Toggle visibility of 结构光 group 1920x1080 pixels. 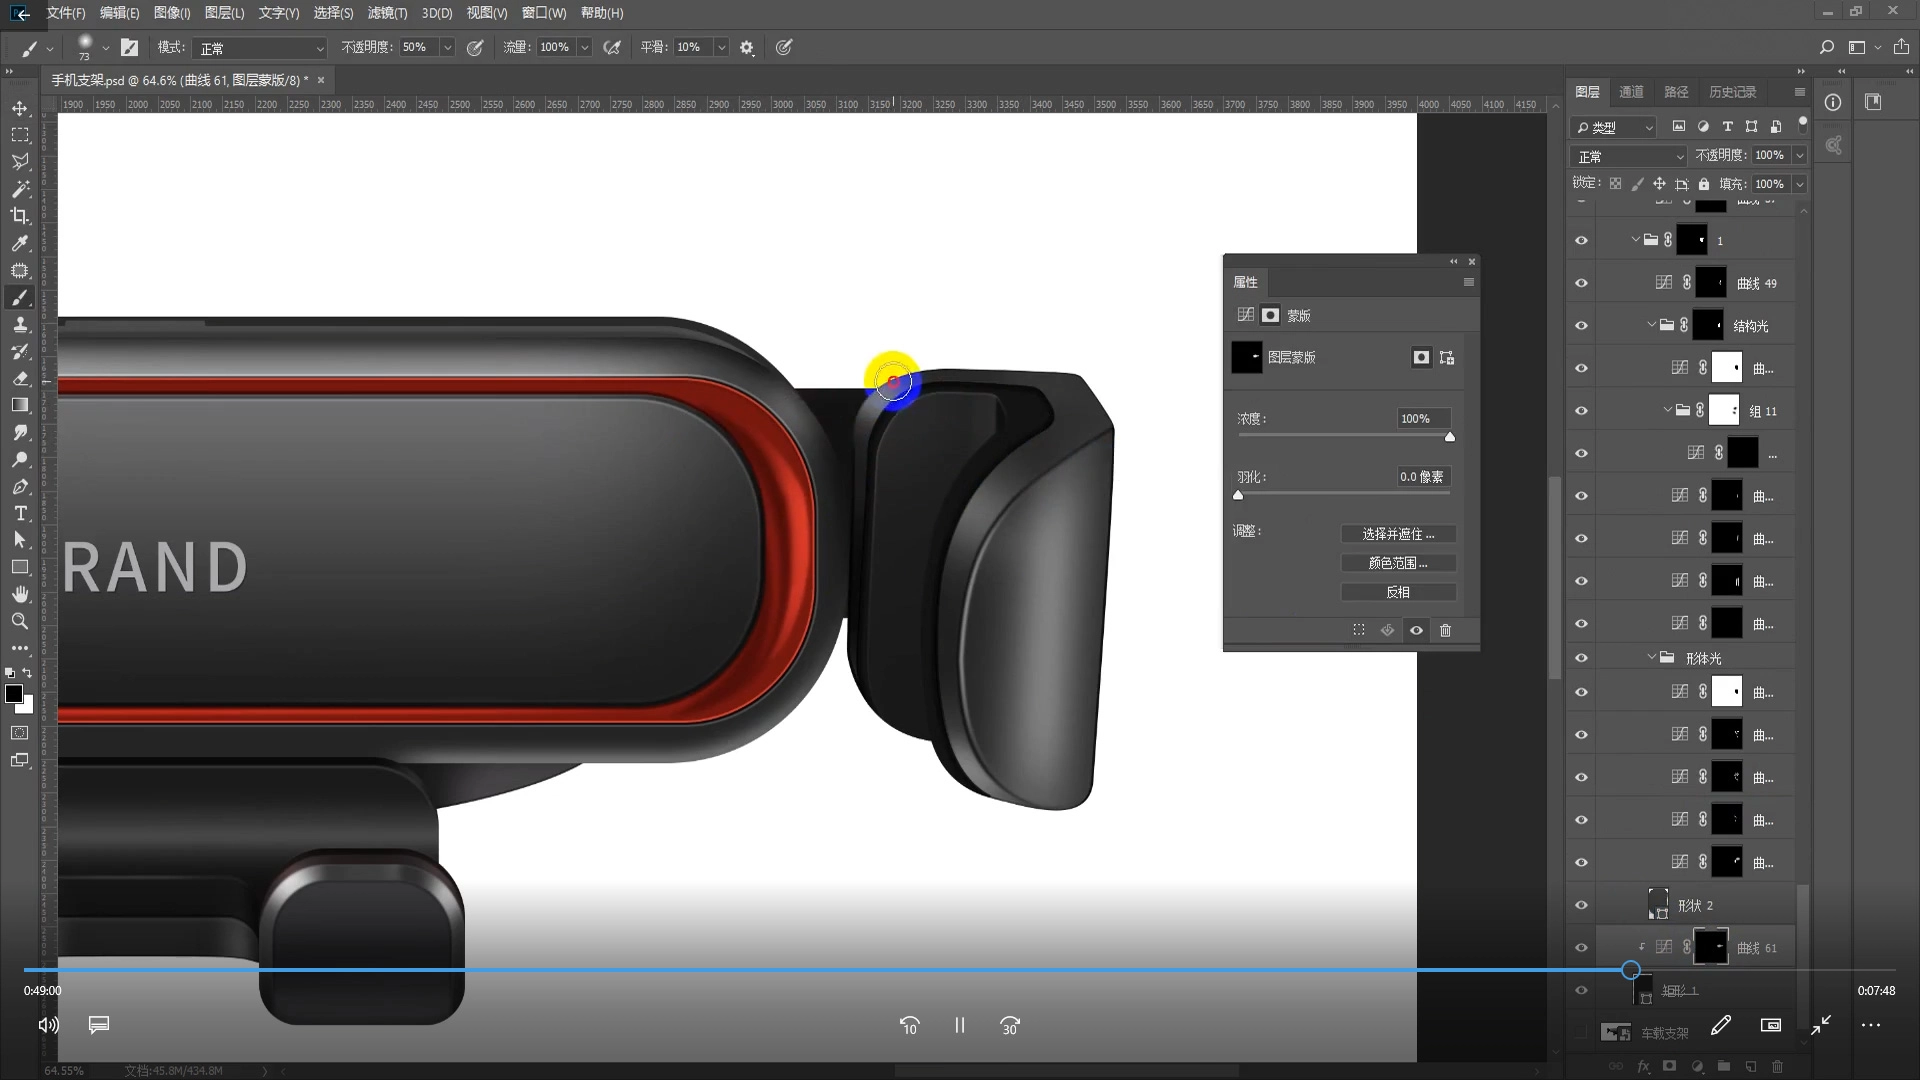[x=1581, y=326]
